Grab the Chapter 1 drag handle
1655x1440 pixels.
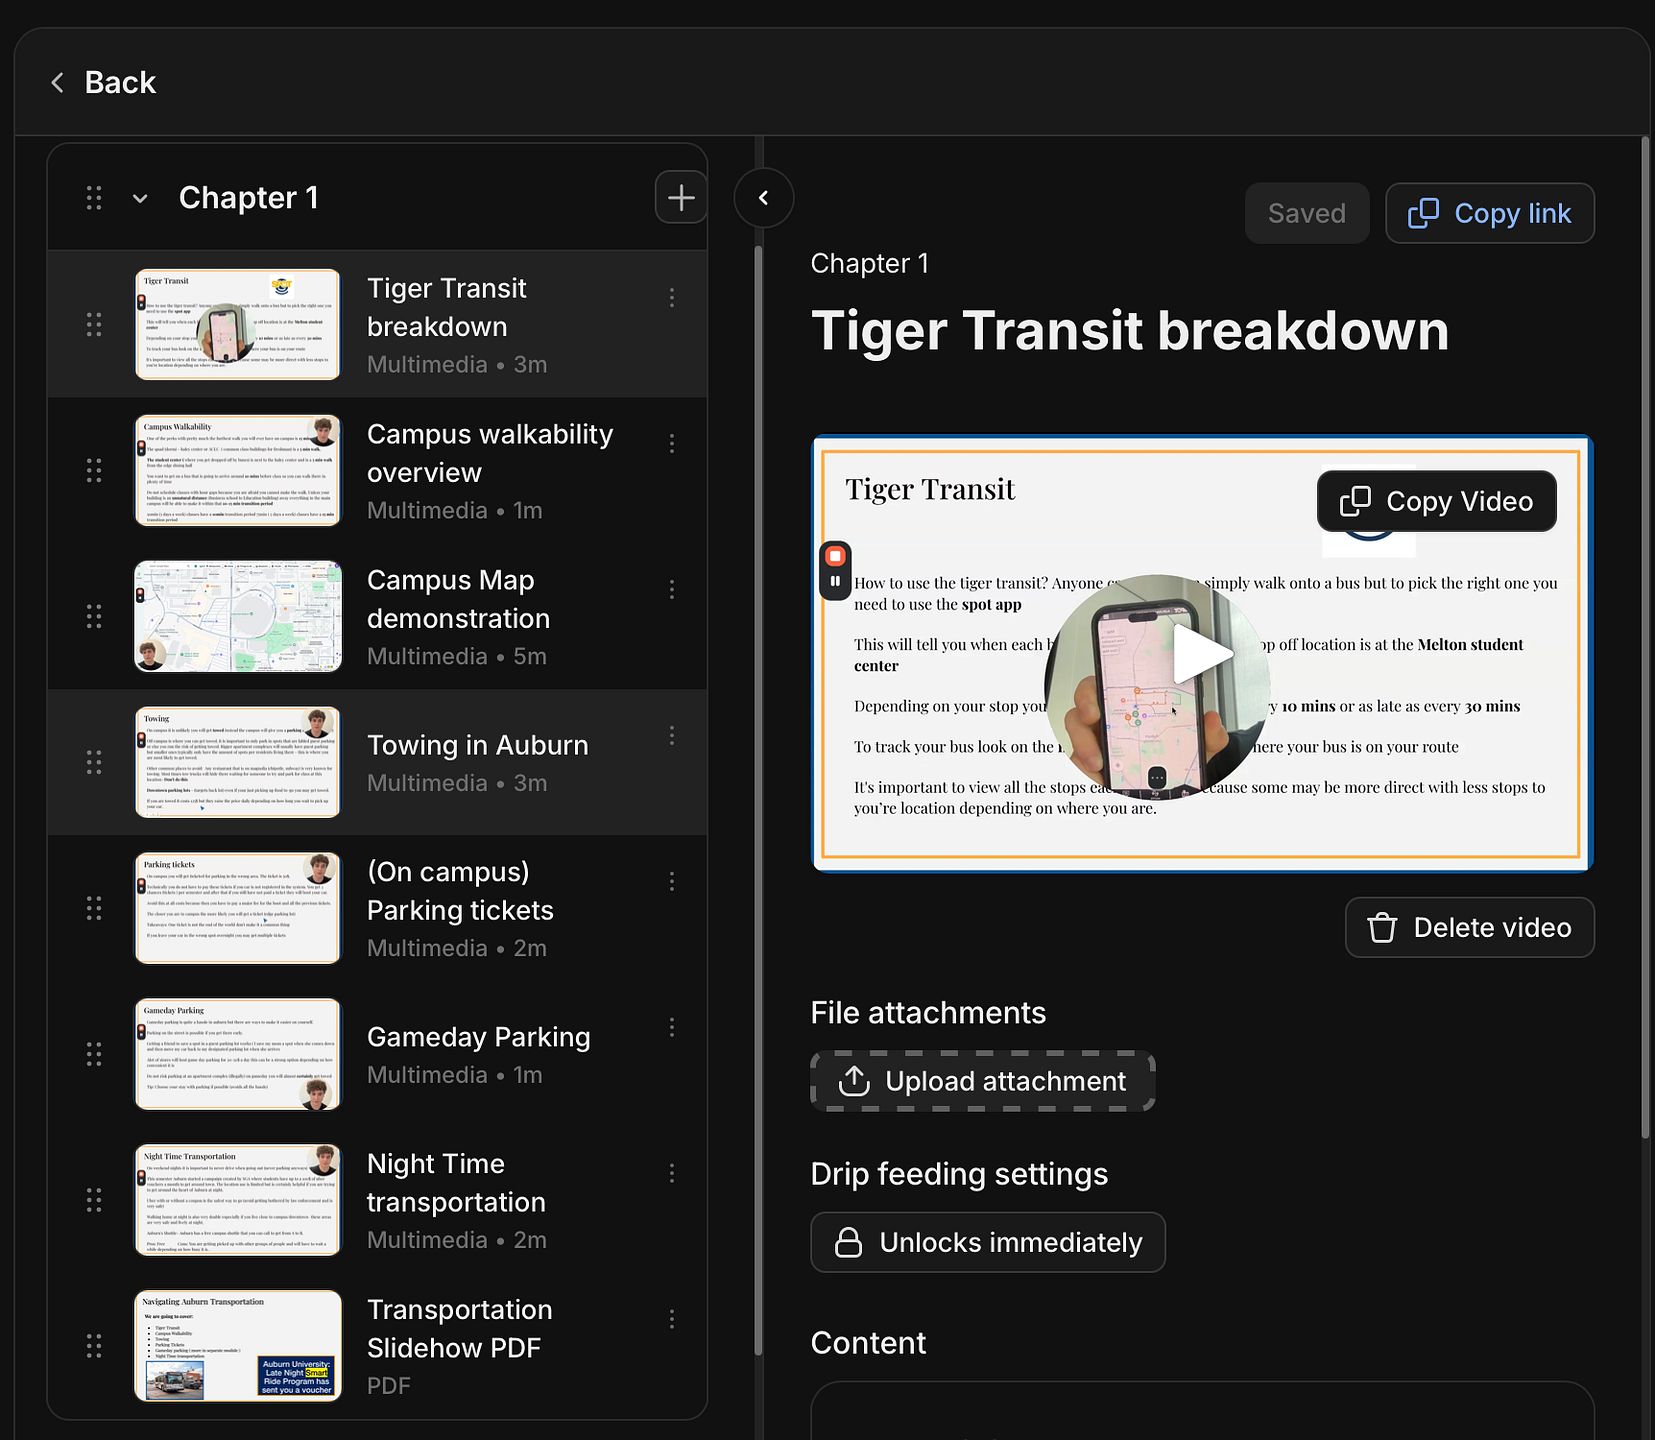point(94,198)
